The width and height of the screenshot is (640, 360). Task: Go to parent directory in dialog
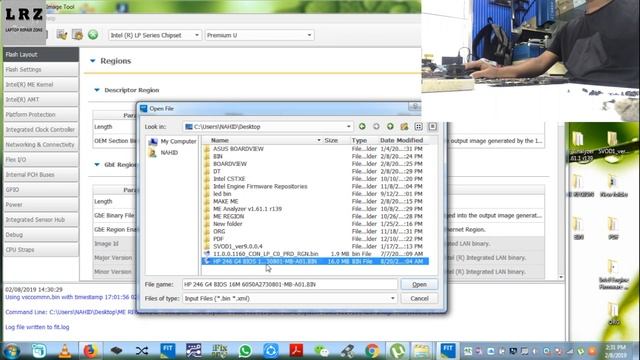point(390,127)
